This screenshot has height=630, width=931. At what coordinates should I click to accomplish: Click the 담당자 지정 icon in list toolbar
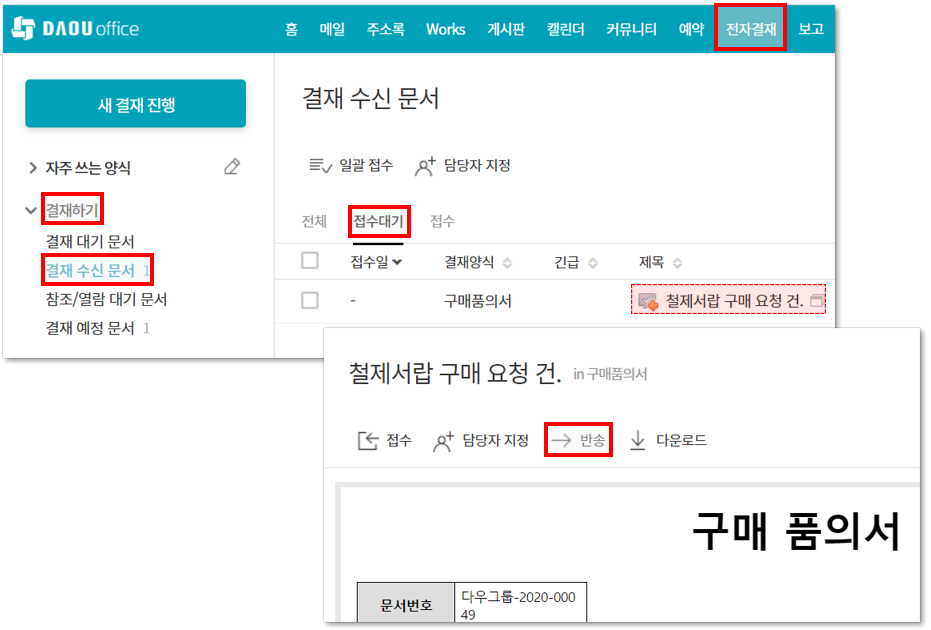426,166
